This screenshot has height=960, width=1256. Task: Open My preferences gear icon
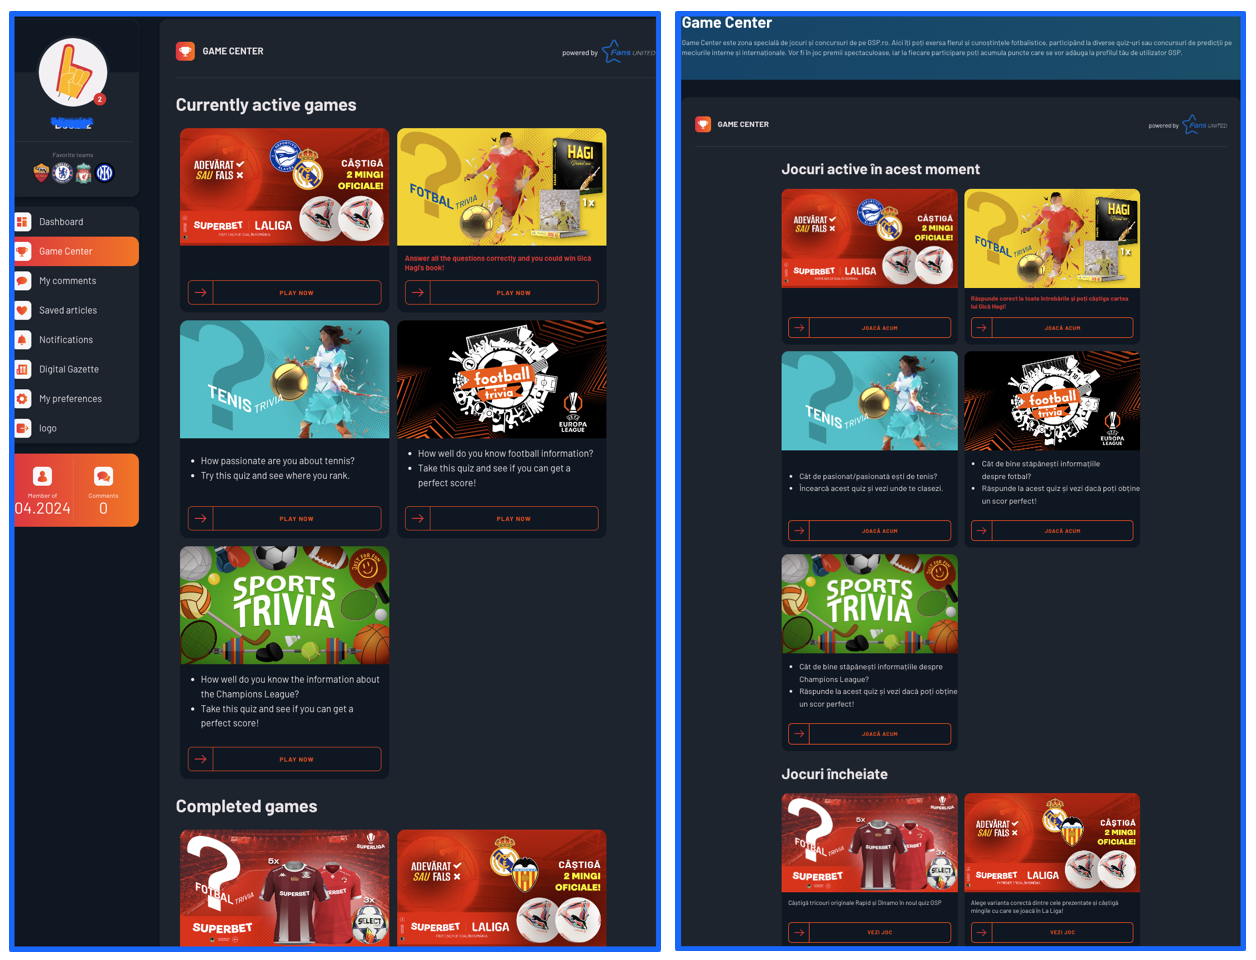coord(22,399)
